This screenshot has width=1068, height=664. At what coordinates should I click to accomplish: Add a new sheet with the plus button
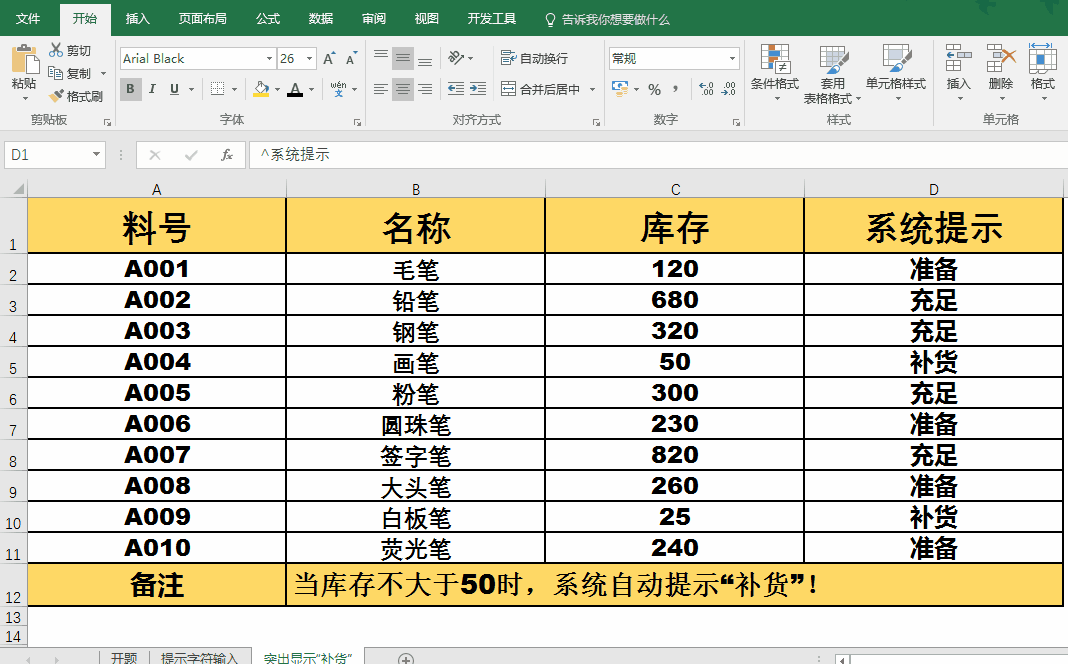pos(406,658)
